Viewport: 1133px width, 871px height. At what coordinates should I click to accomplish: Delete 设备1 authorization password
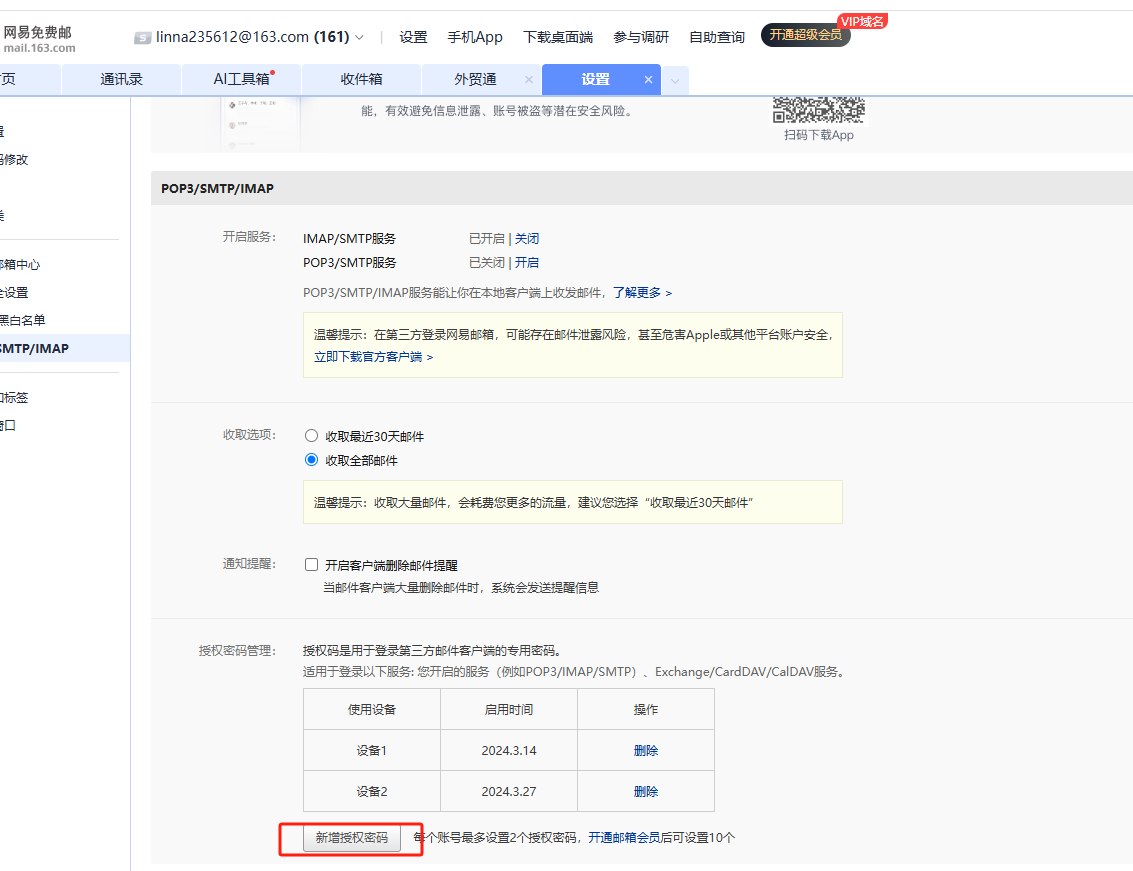tap(646, 750)
